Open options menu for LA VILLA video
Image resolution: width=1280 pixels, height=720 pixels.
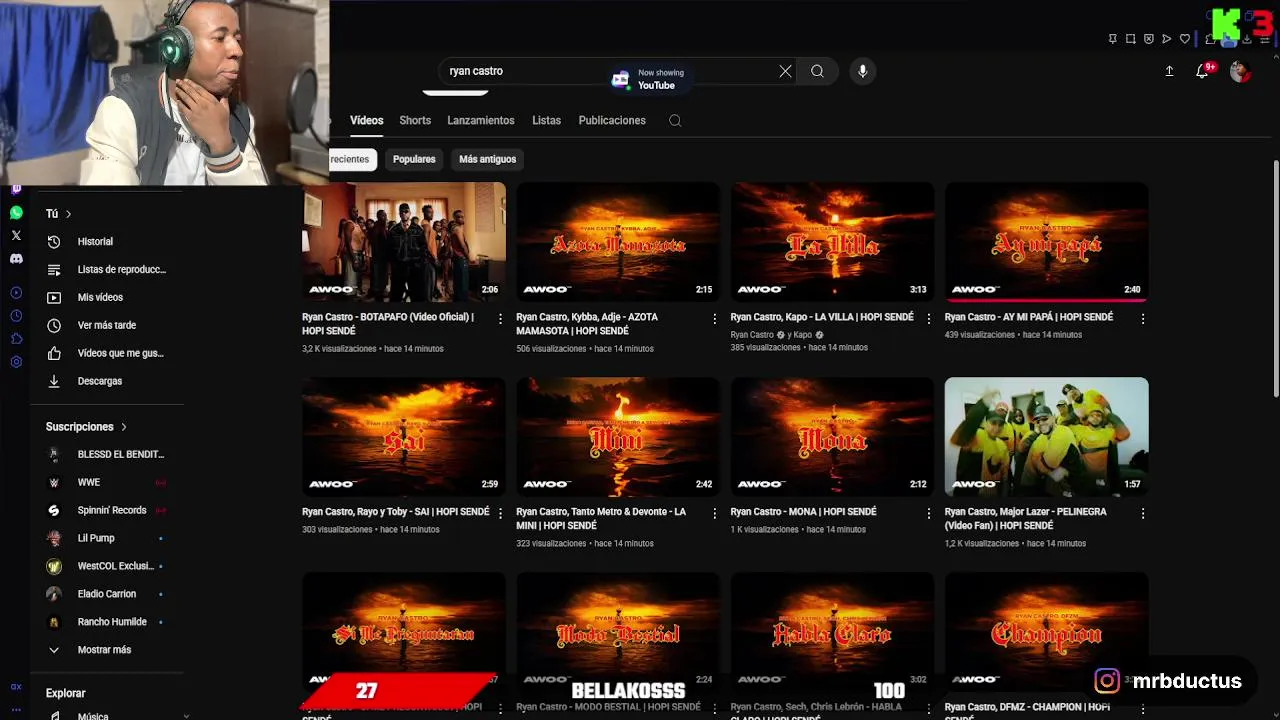929,319
